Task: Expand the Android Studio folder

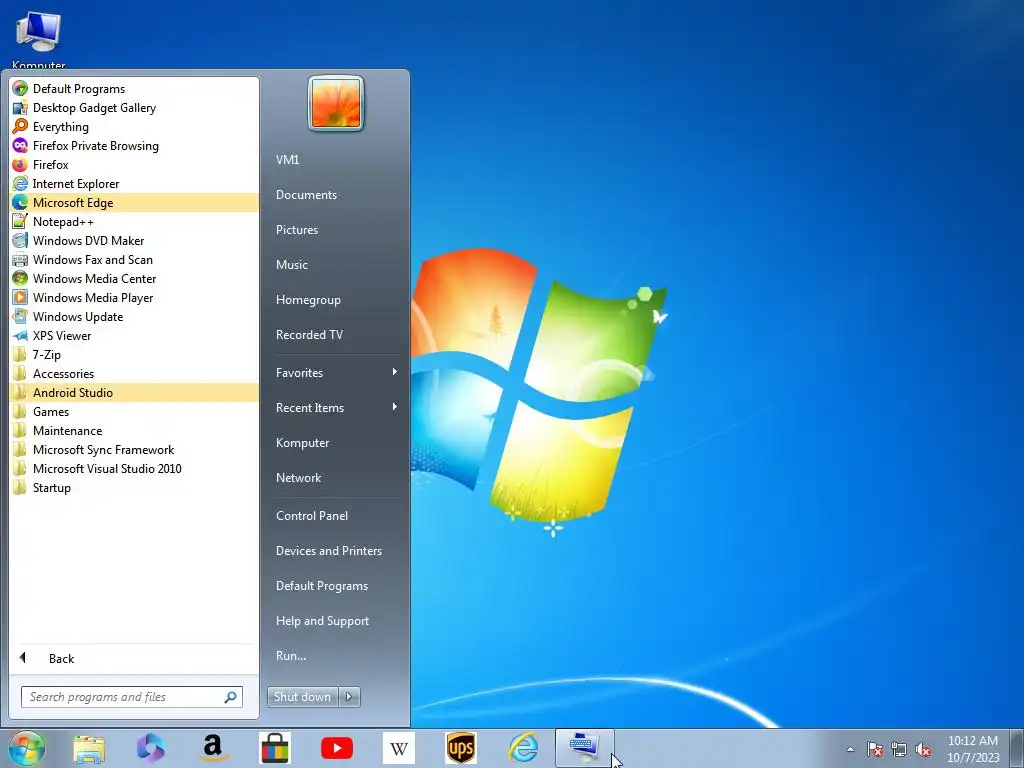Action: pos(134,392)
